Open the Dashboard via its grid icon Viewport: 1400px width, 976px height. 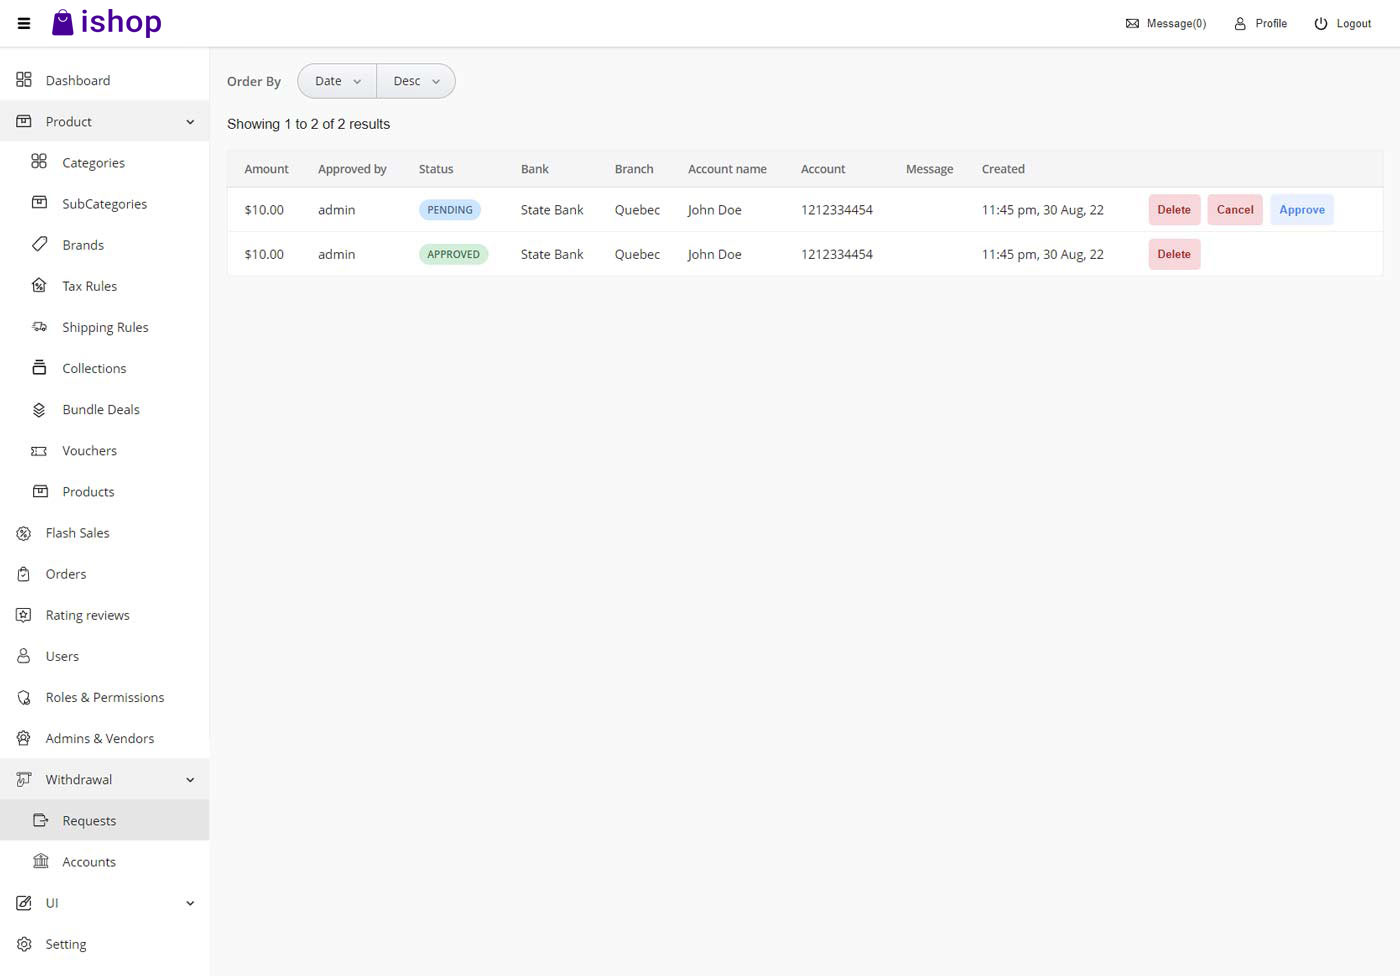pyautogui.click(x=23, y=80)
